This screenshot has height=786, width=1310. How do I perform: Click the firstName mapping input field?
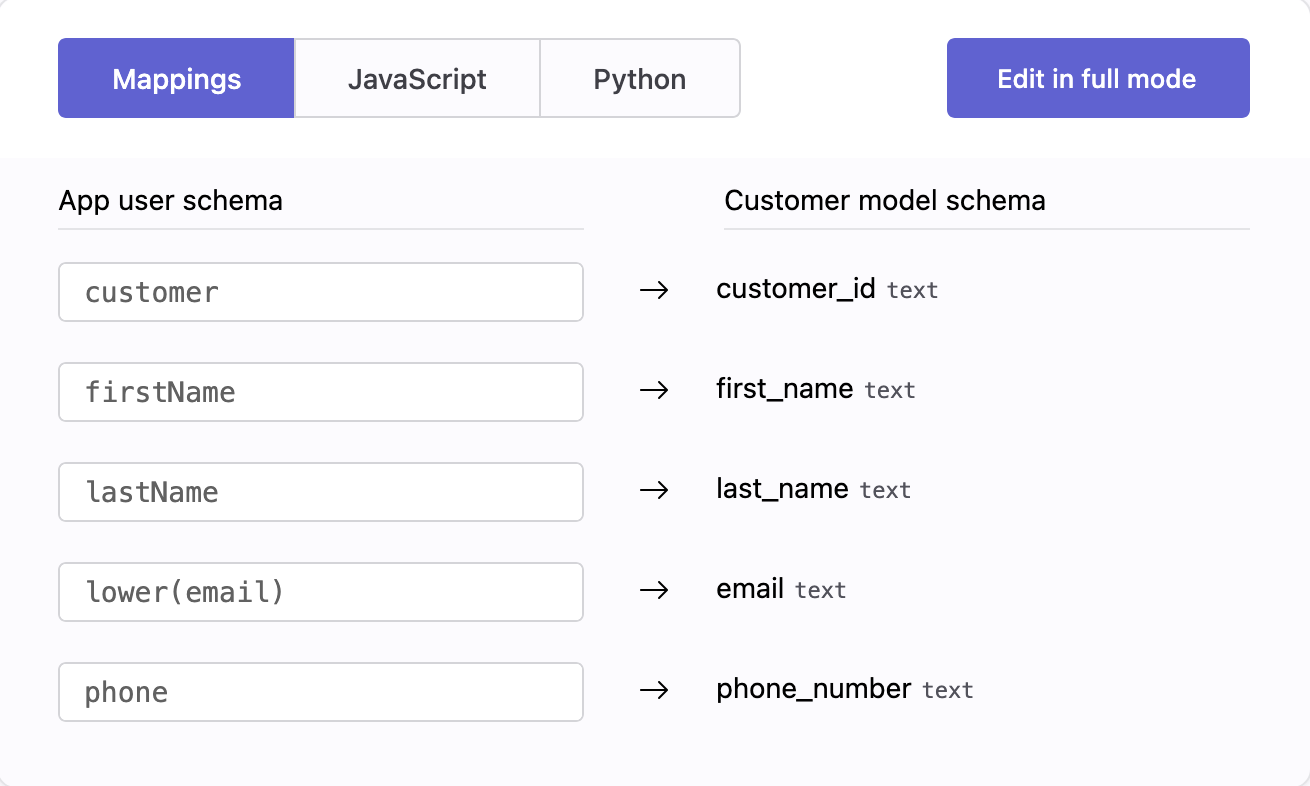(320, 392)
